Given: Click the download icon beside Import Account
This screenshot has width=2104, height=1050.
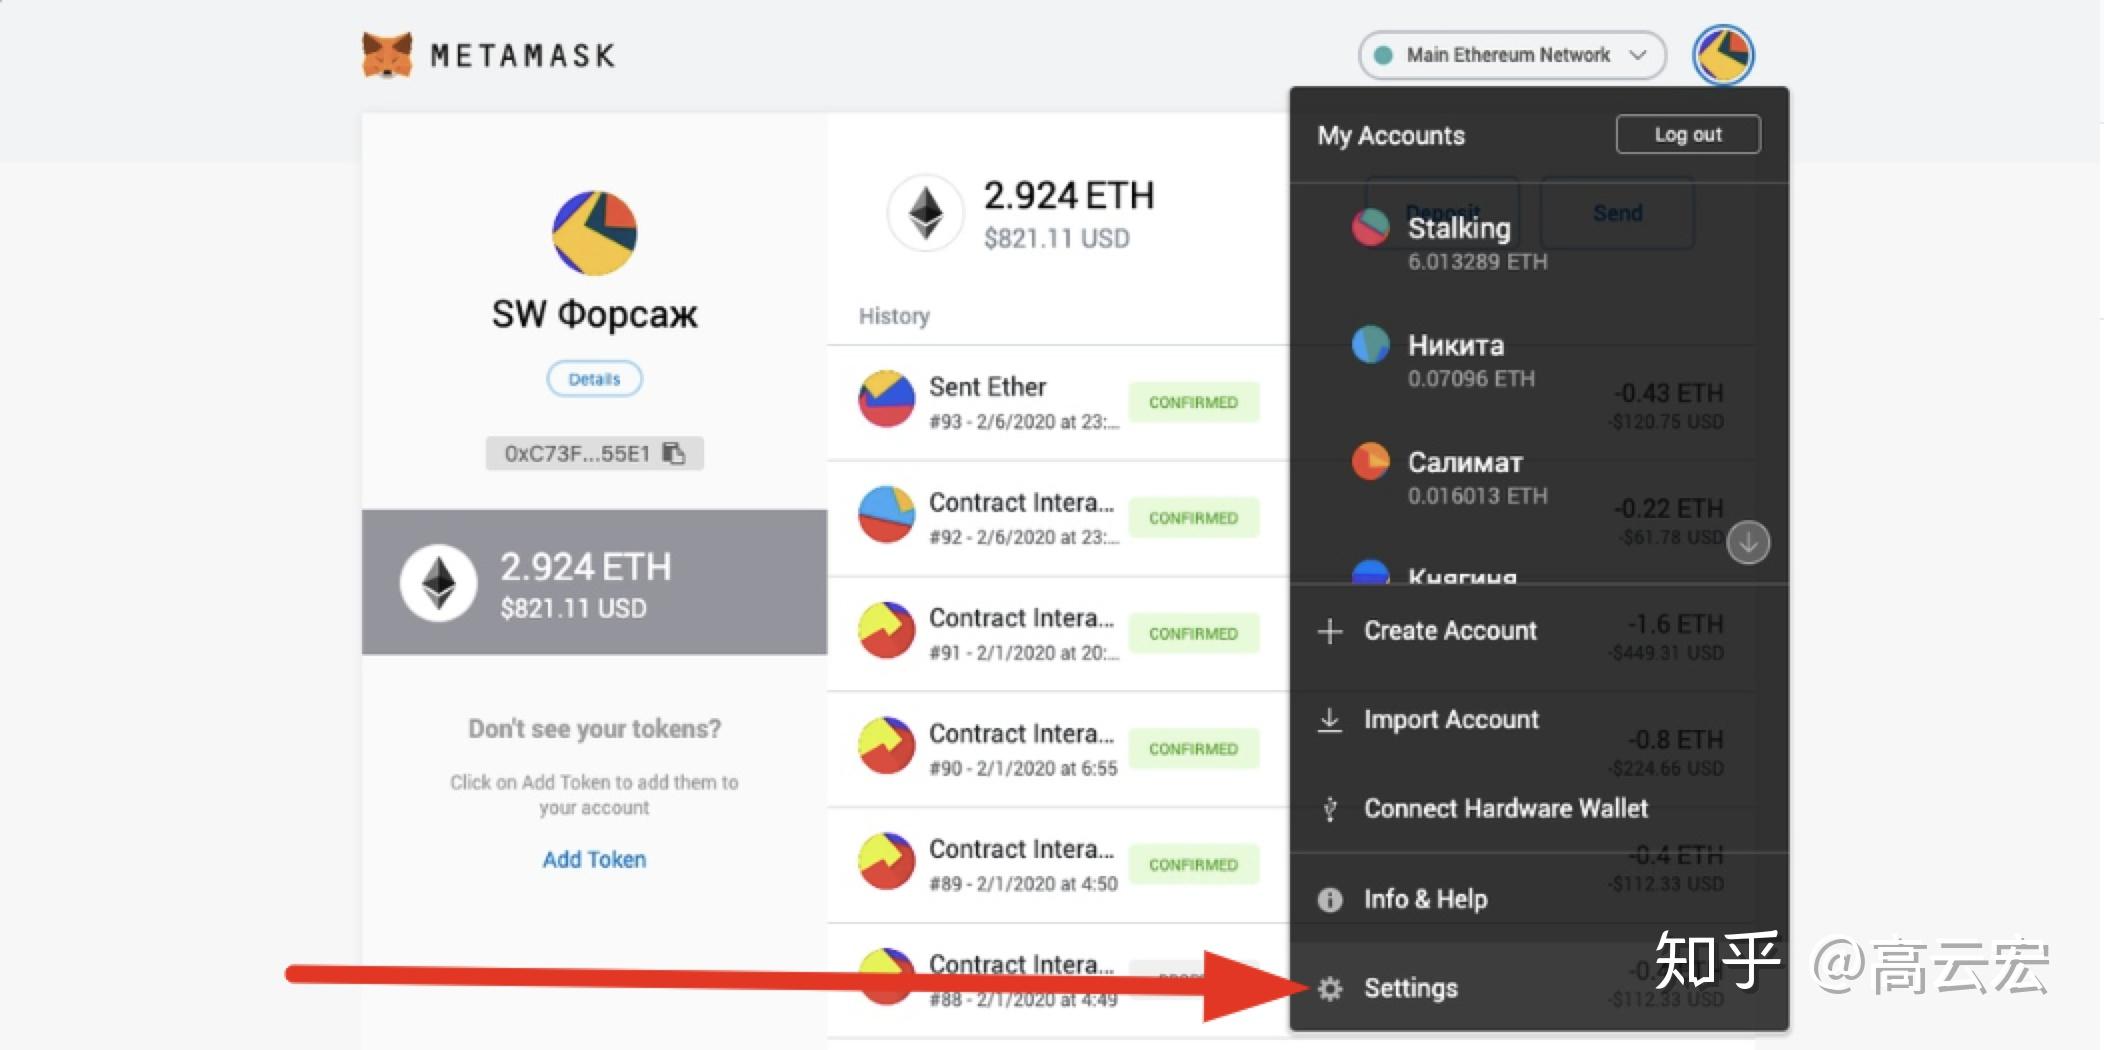Looking at the screenshot, I should (x=1330, y=720).
